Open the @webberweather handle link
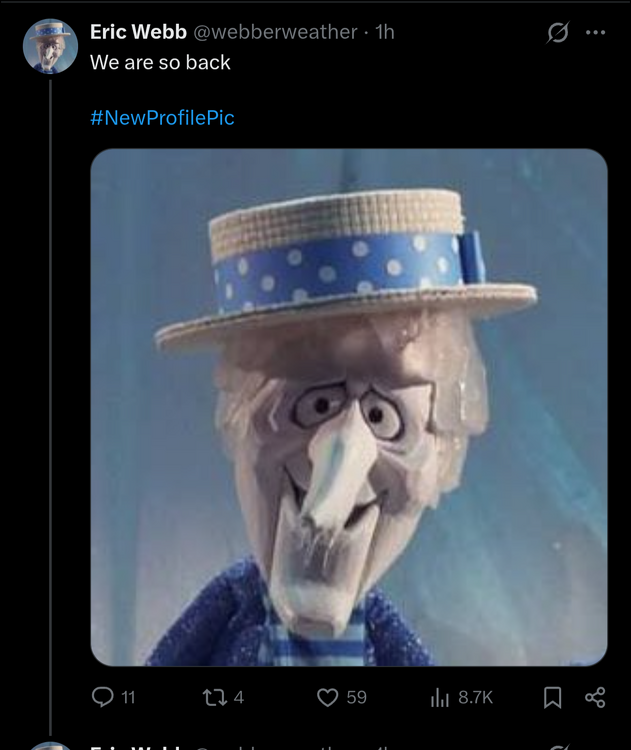This screenshot has width=631, height=750. coord(274,32)
